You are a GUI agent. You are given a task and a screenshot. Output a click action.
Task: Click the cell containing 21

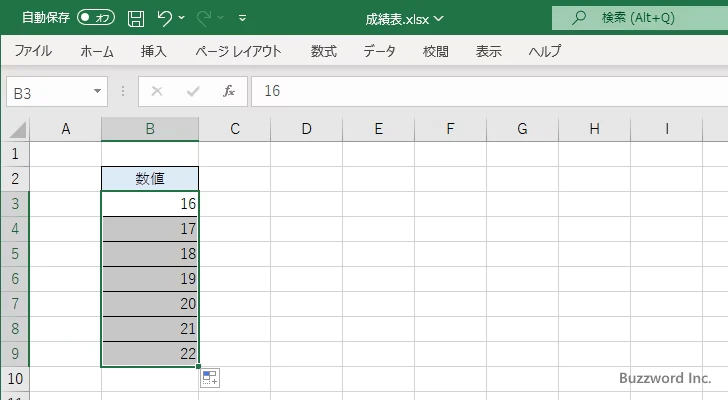[x=150, y=329]
